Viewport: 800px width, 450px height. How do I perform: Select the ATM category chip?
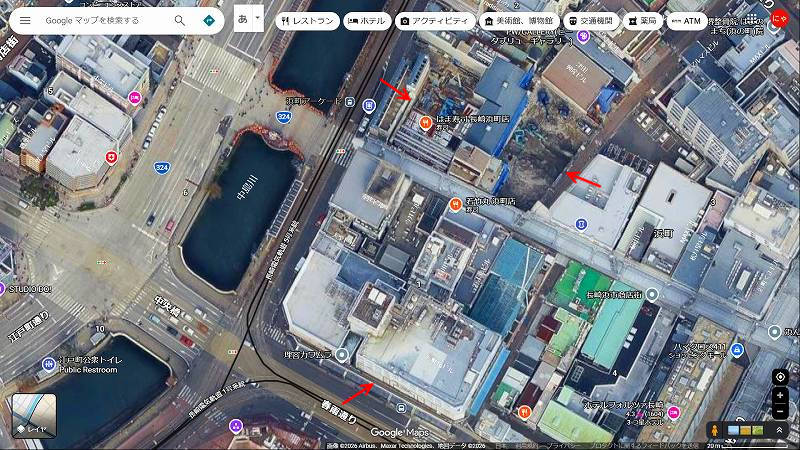[x=686, y=21]
